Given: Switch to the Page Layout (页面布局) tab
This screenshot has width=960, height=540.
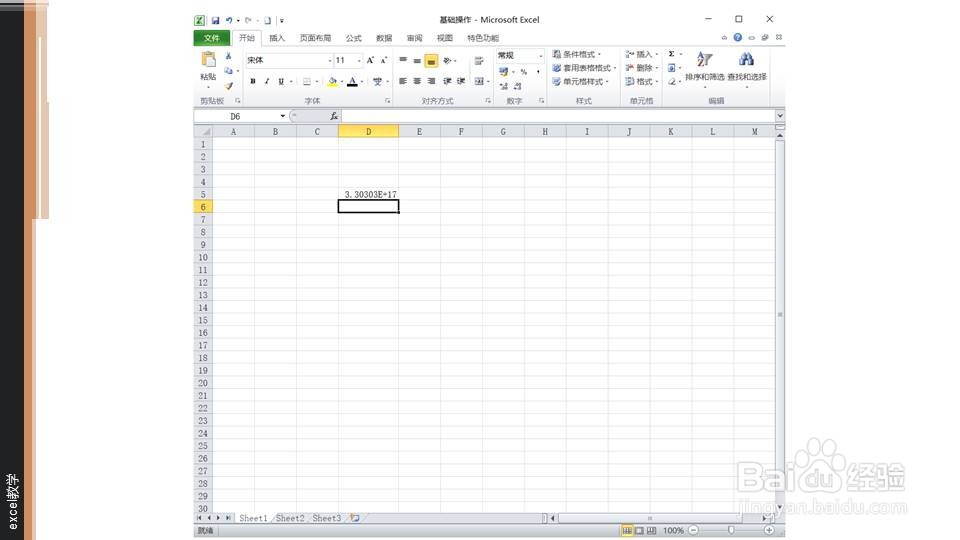Looking at the screenshot, I should [x=315, y=38].
